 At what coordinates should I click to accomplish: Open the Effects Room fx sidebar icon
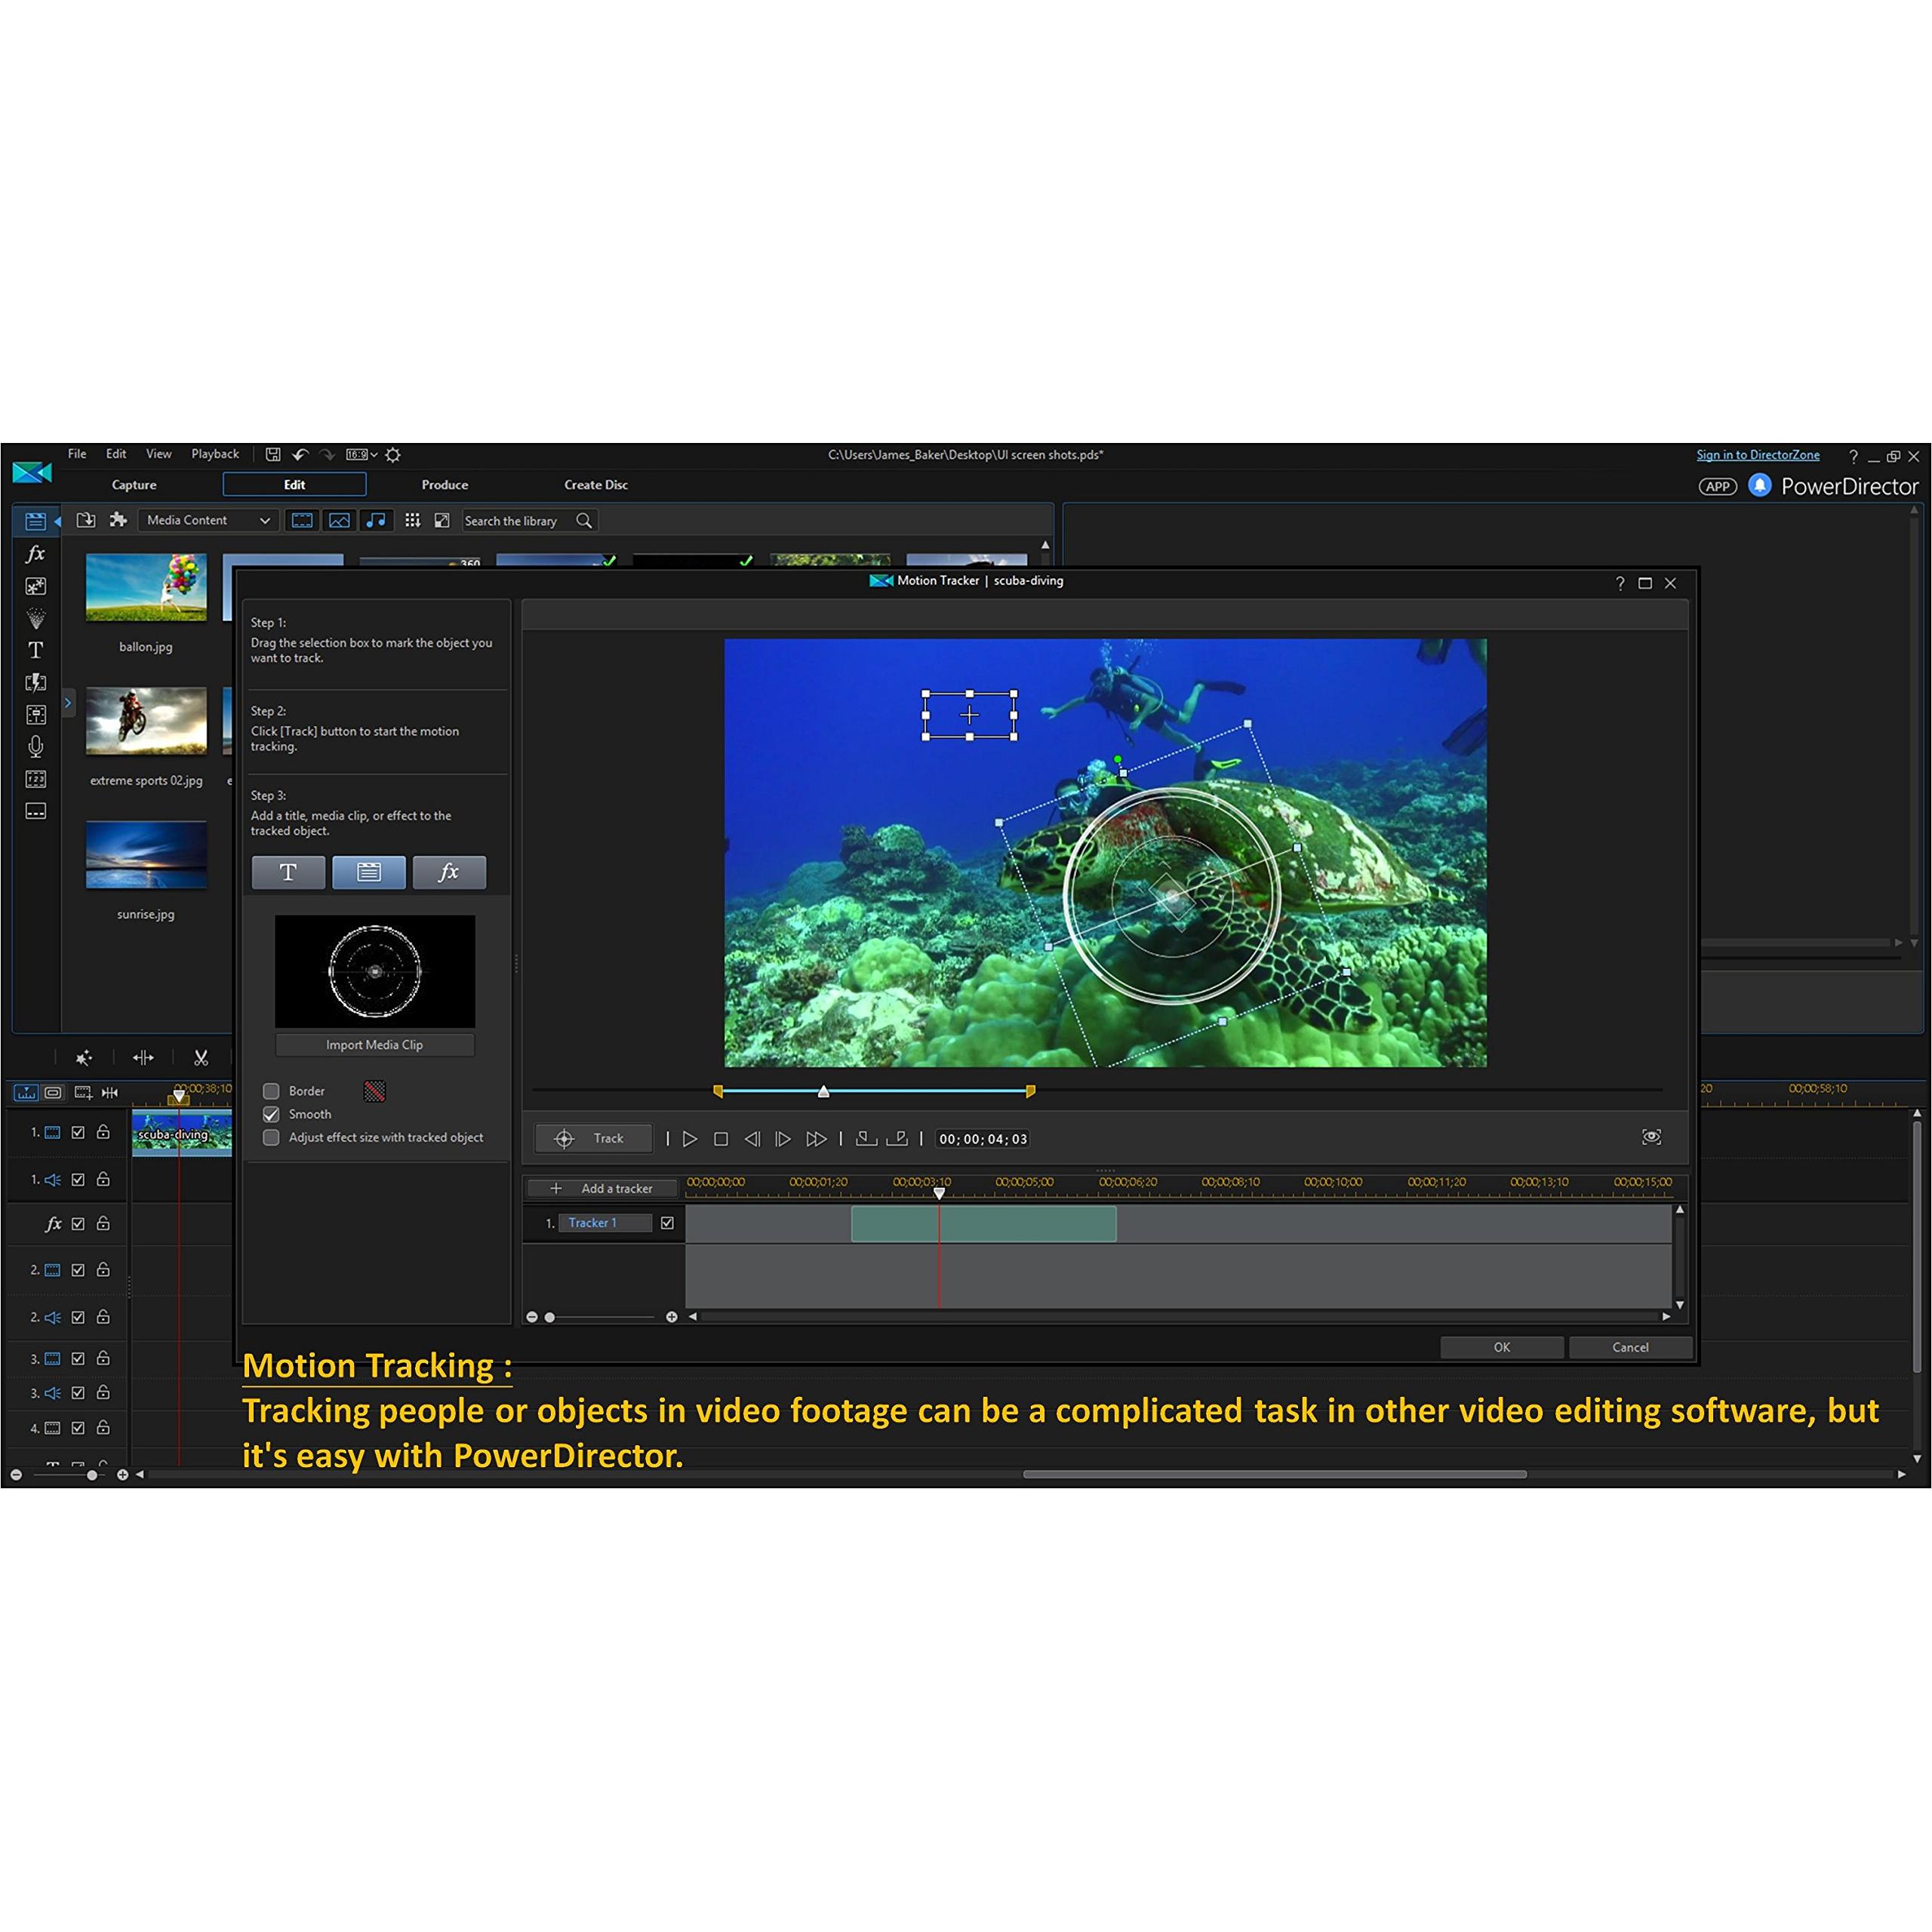click(x=35, y=553)
